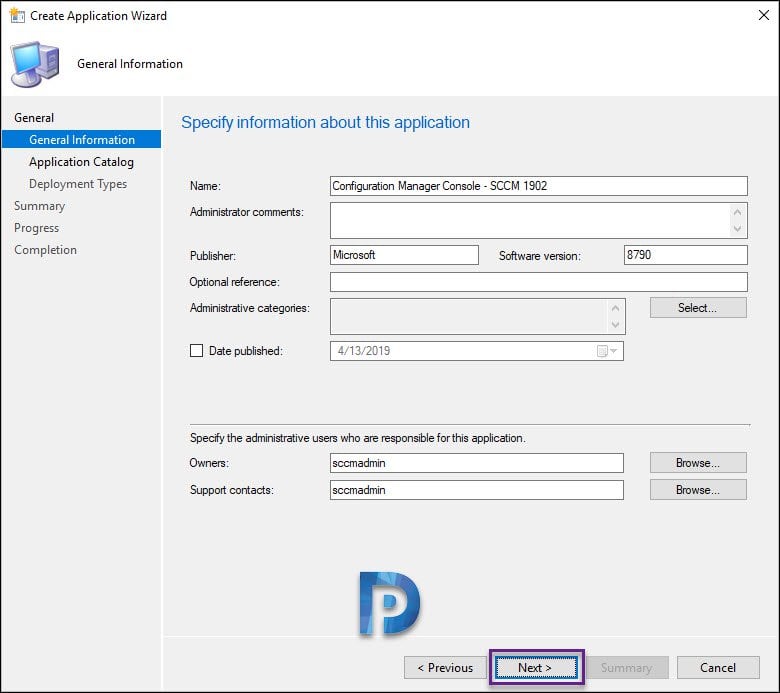Cancel the wizard

718,668
